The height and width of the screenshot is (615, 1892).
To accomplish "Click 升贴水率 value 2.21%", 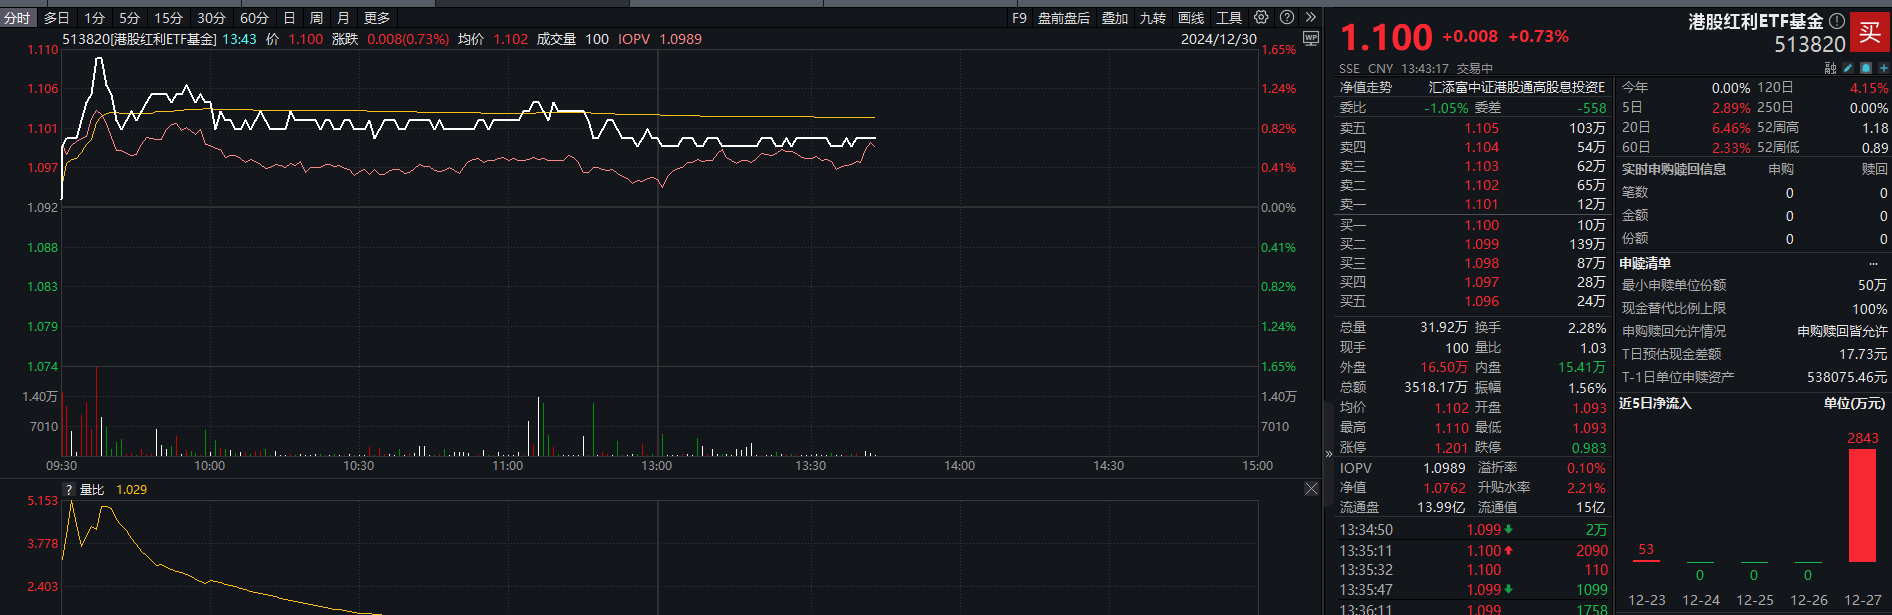I will pyautogui.click(x=1586, y=488).
